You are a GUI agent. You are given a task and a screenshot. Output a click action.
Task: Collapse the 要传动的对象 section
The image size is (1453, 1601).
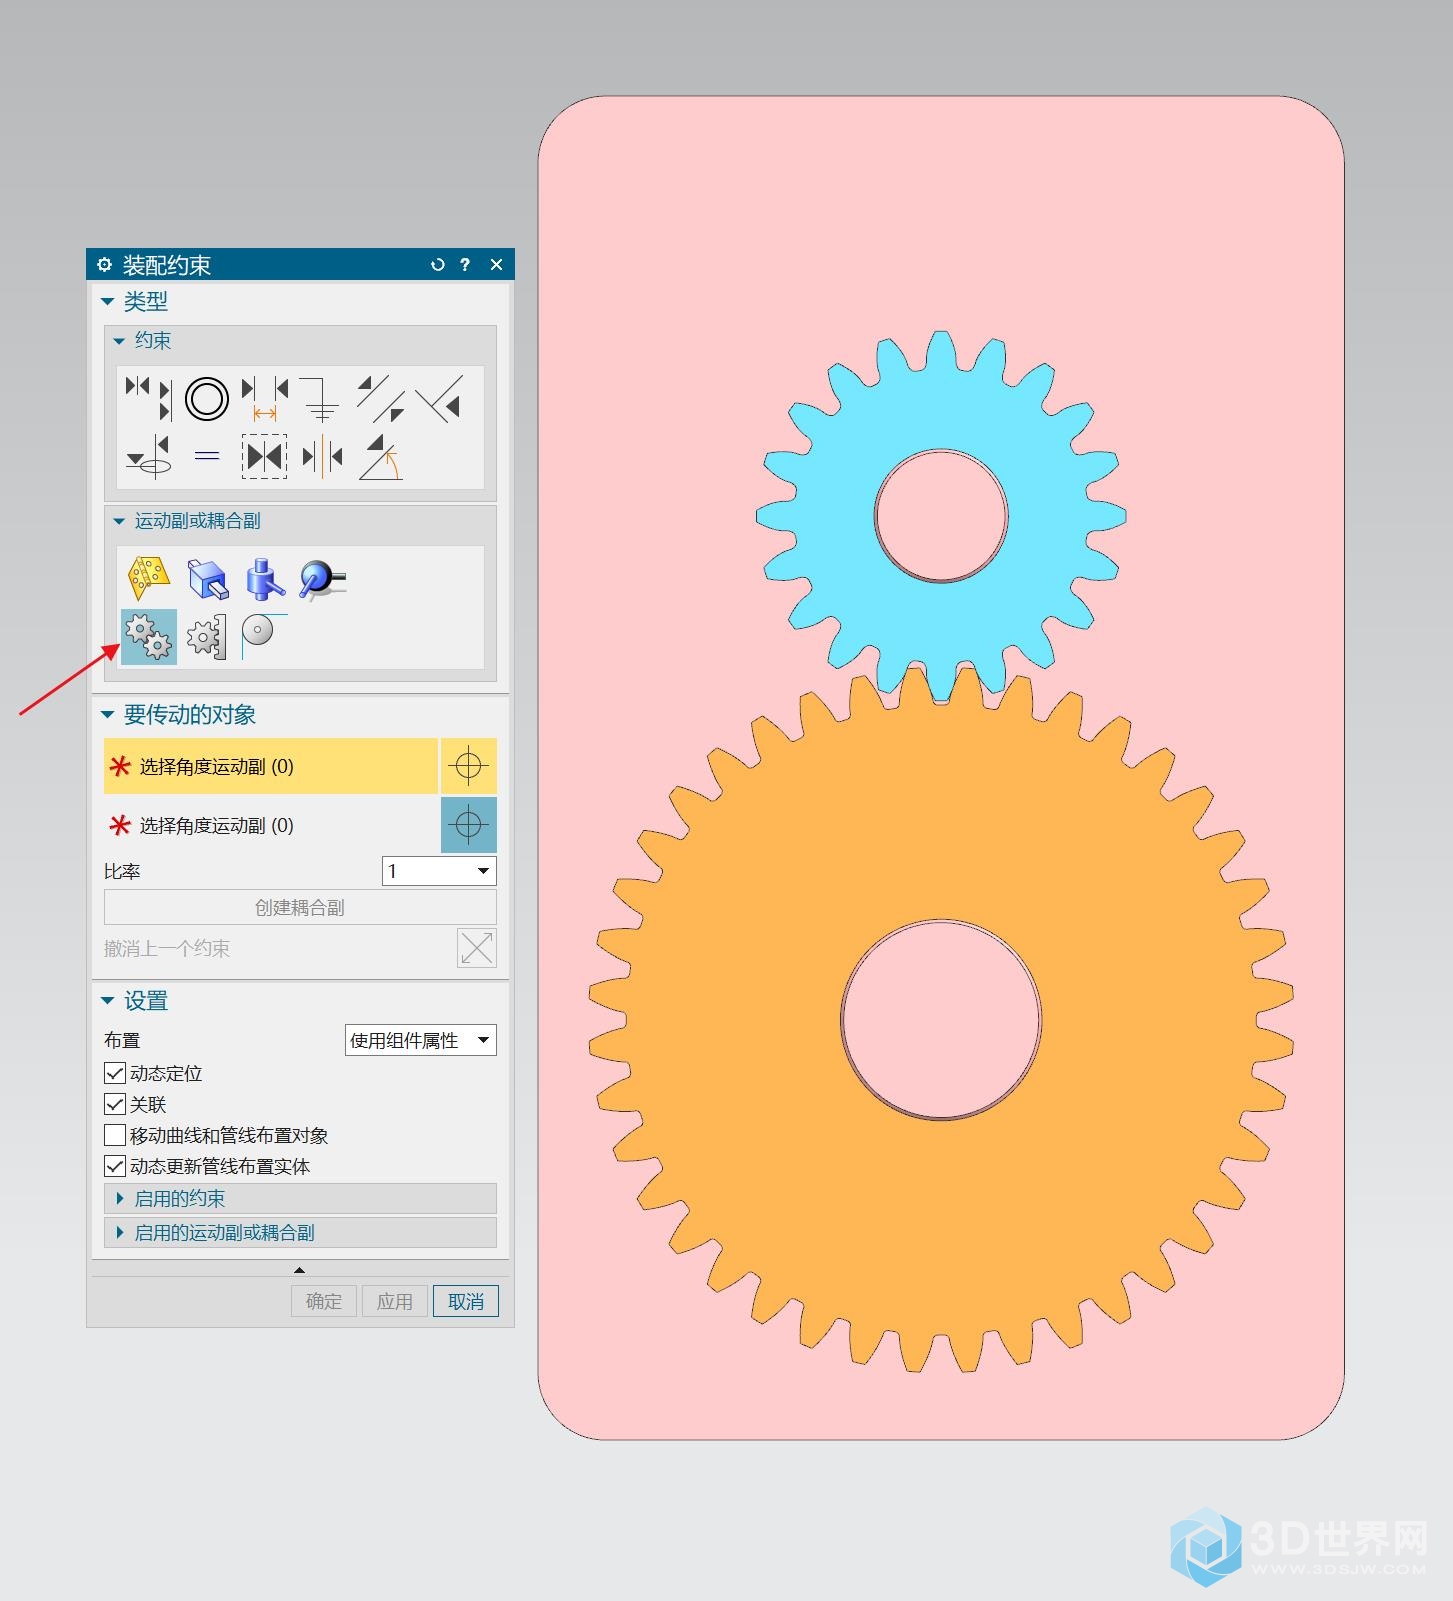pyautogui.click(x=108, y=715)
